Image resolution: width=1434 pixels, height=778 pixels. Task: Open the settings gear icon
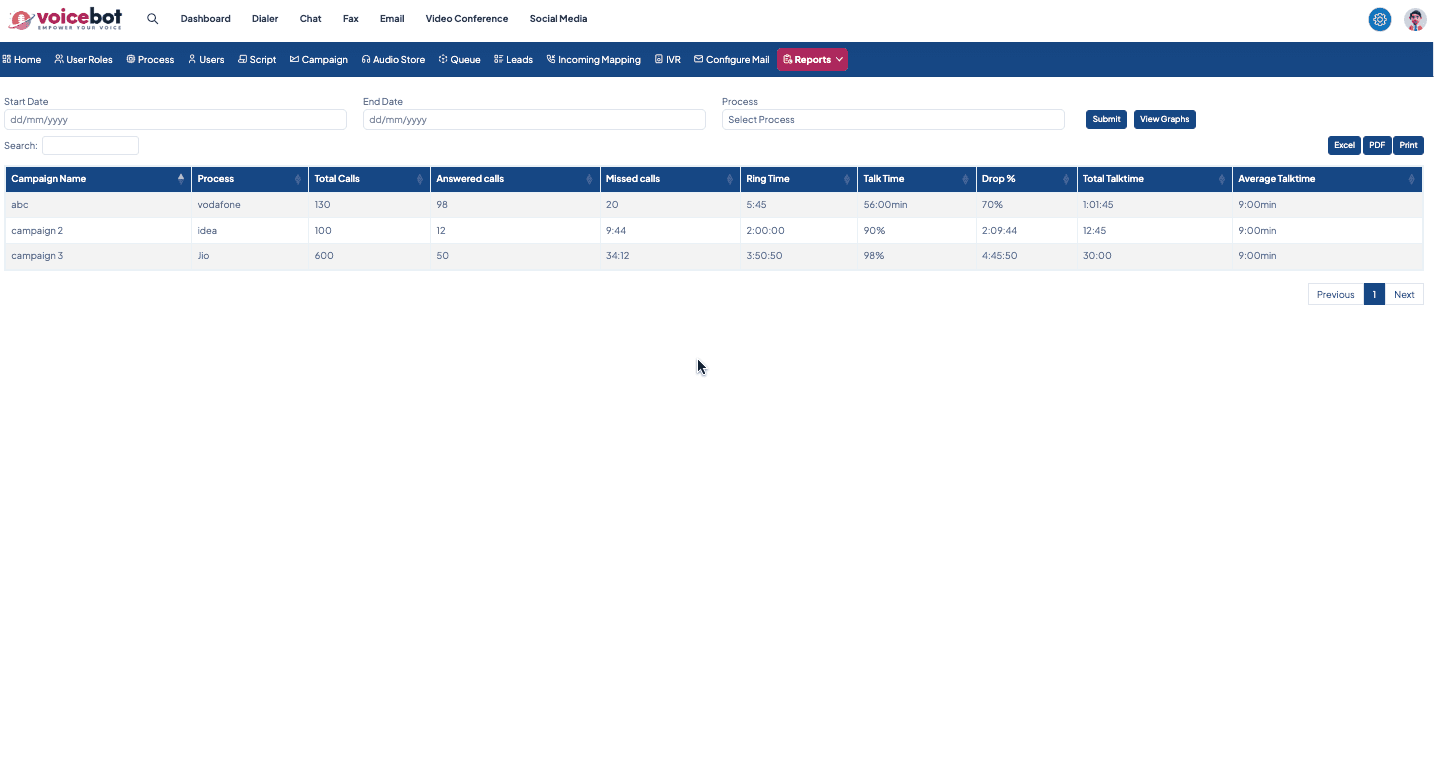(x=1380, y=19)
